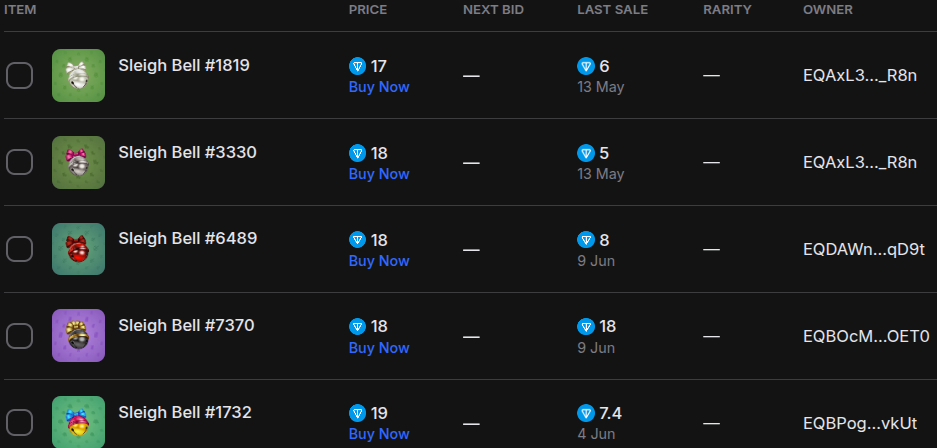The width and height of the screenshot is (937, 448).
Task: Check the box for Sleigh Bell #1819
Action: (20, 75)
